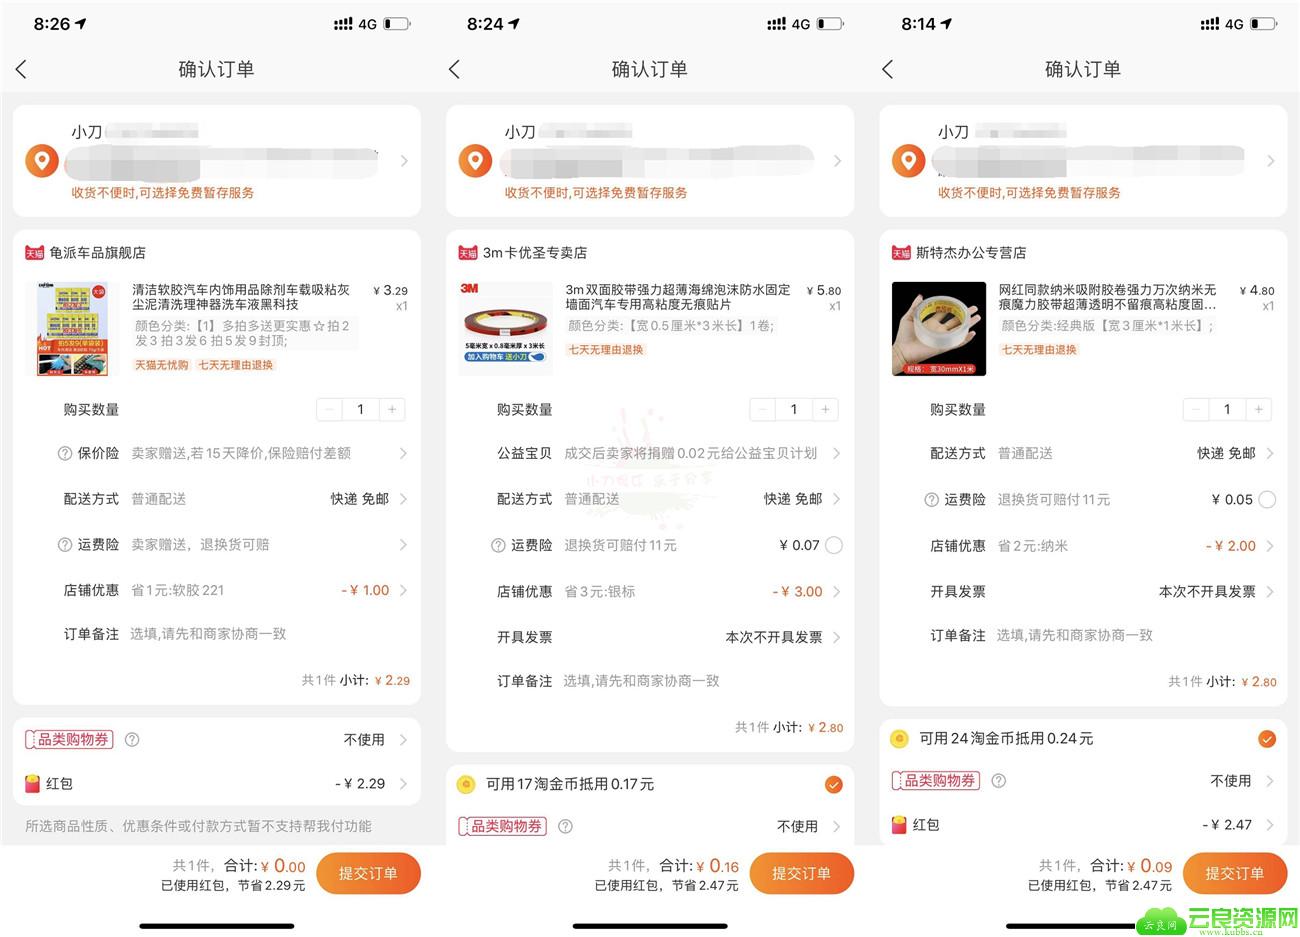Tap the question icon next to 运费险 in the middle screen

pyautogui.click(x=498, y=545)
